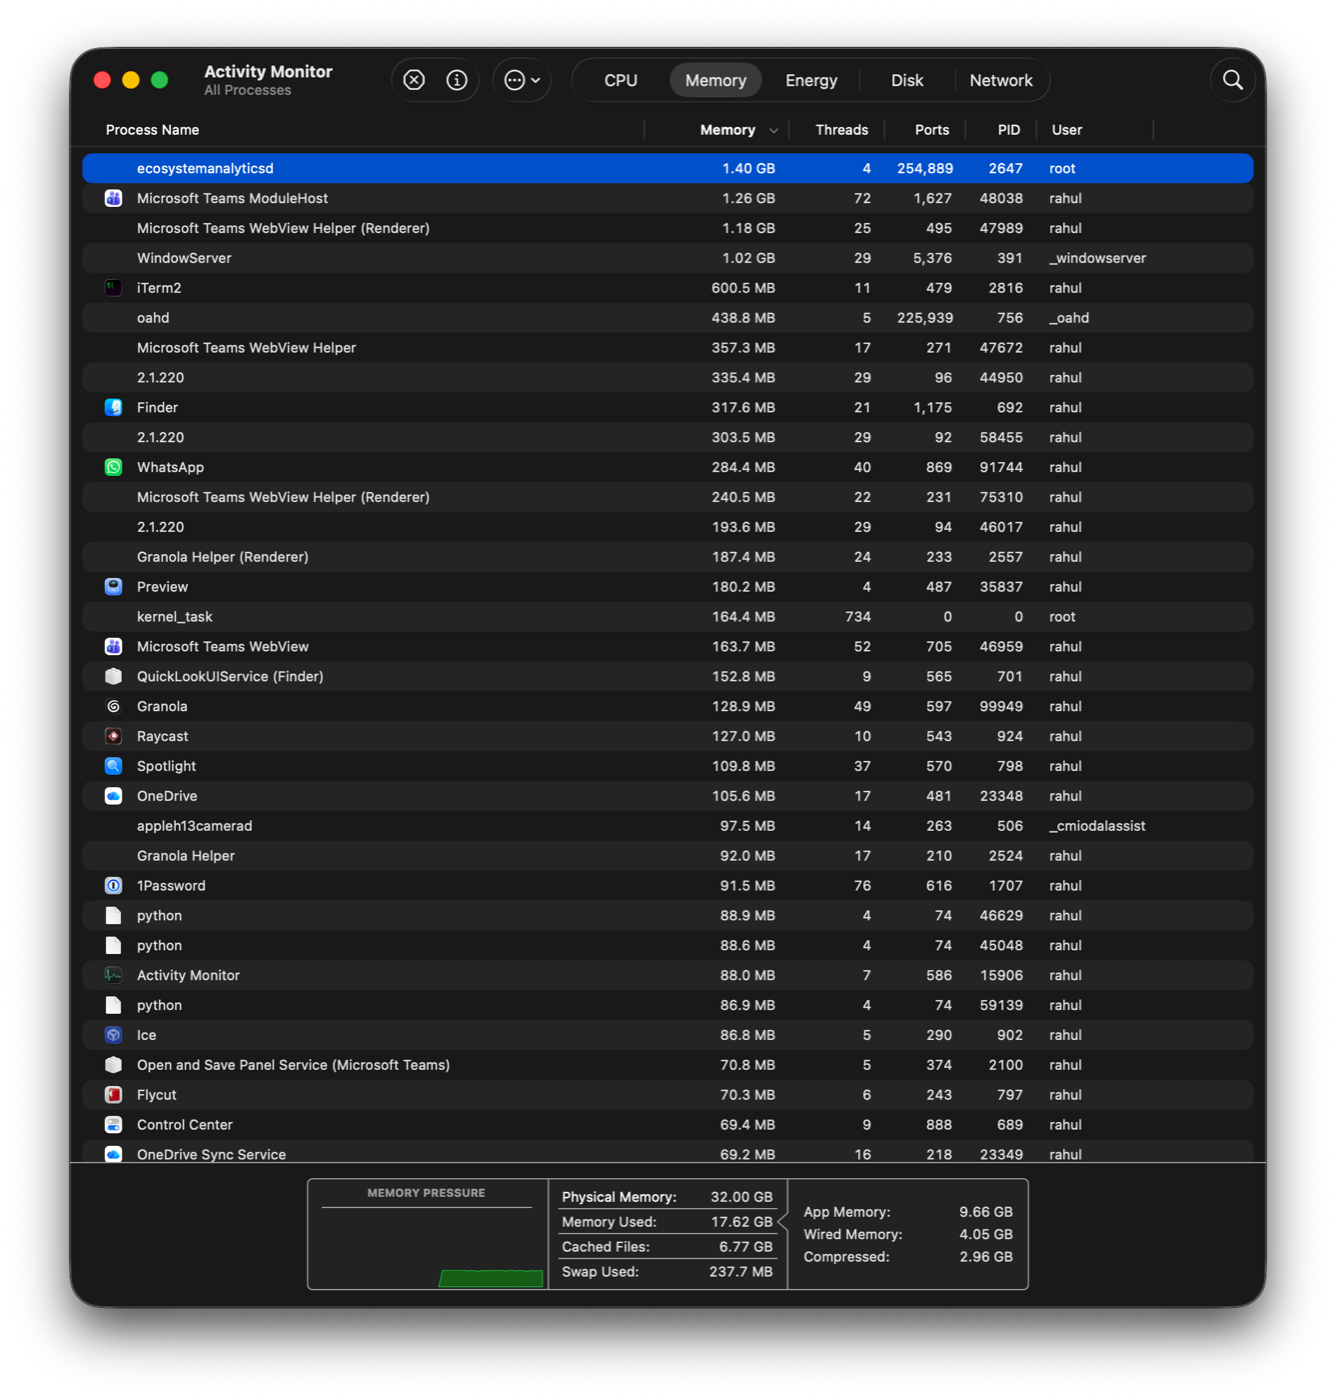This screenshot has height=1400, width=1336.
Task: Click the WhatsApp app icon
Action: [113, 467]
